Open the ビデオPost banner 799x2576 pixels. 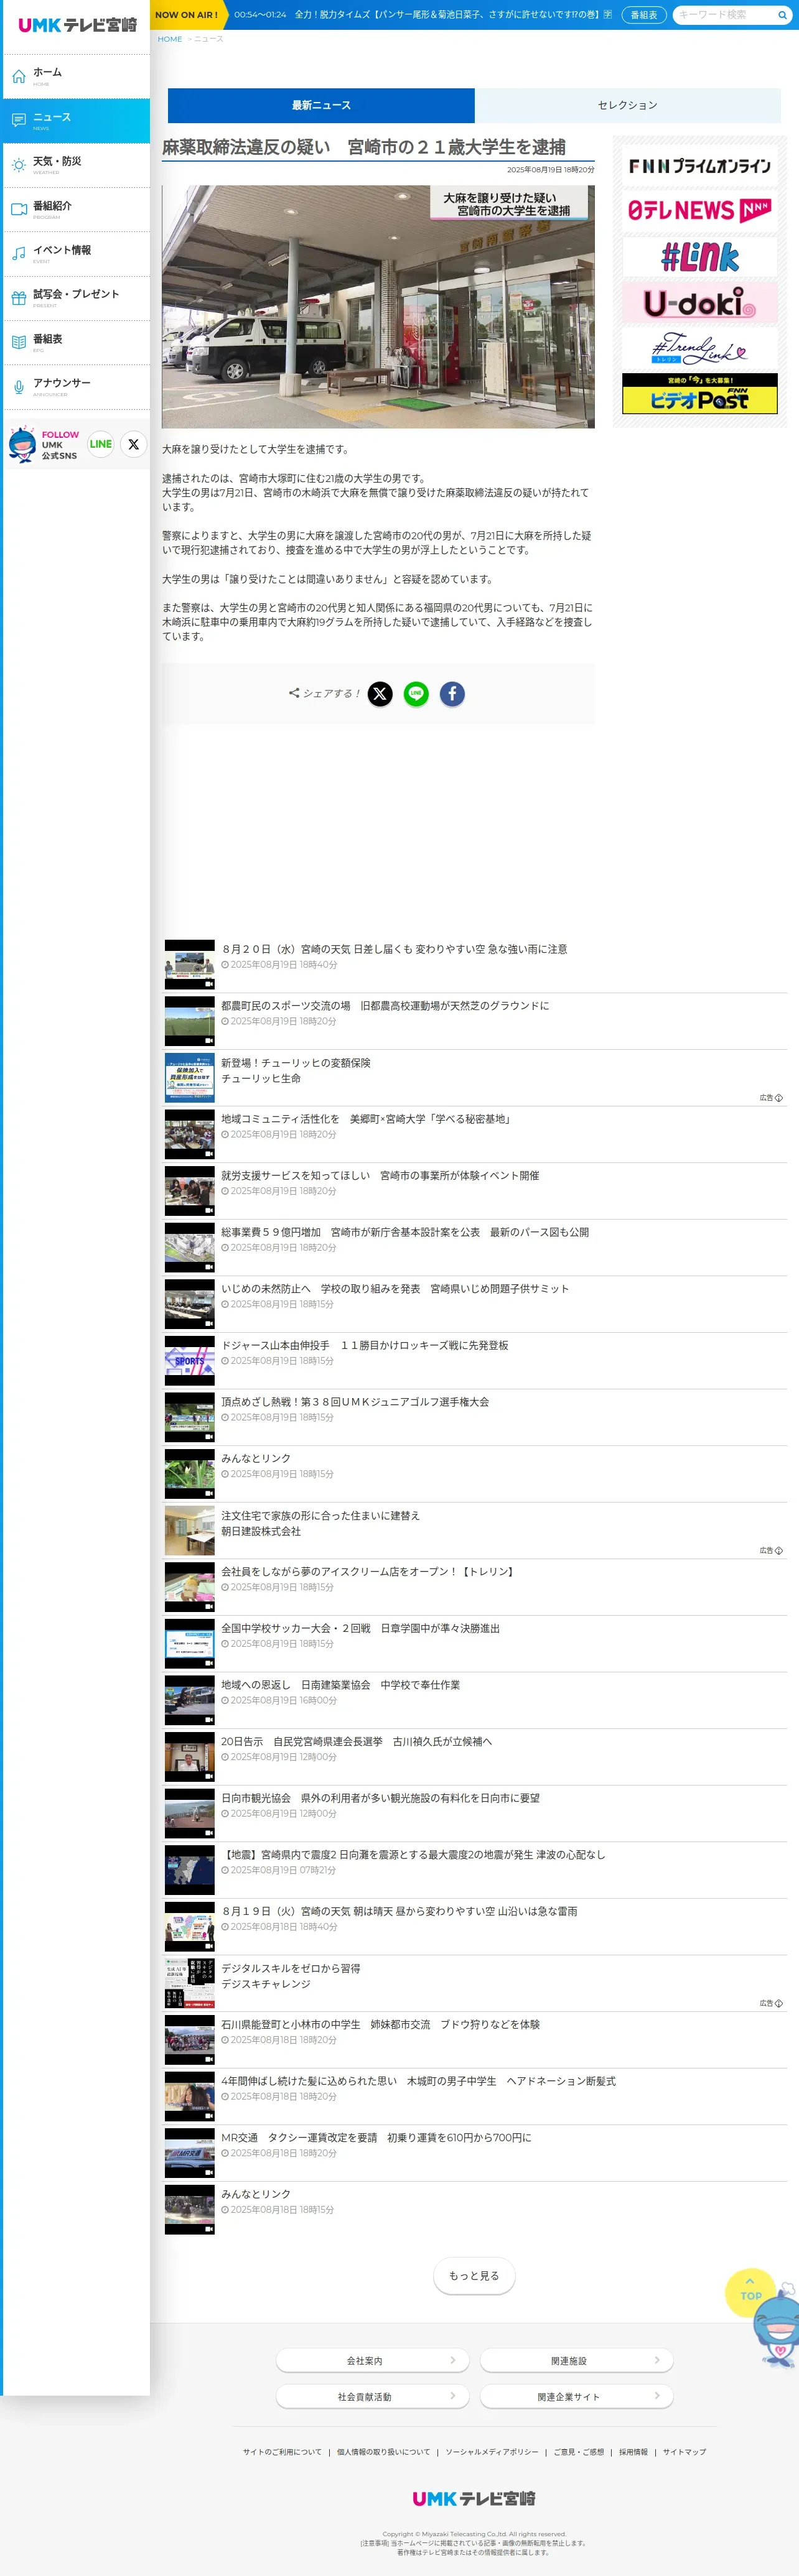click(699, 394)
